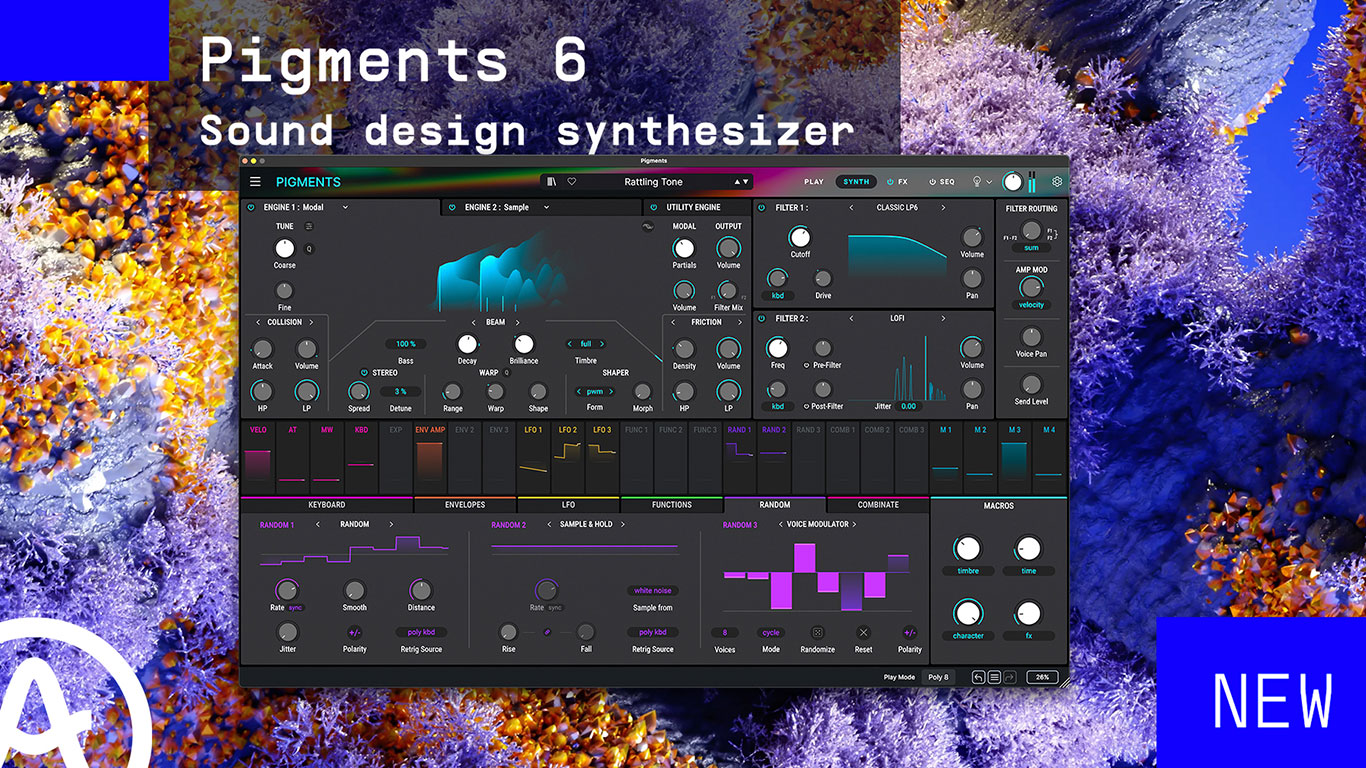This screenshot has width=1366, height=768.
Task: Toggle Filter 2 power button
Action: 764,318
